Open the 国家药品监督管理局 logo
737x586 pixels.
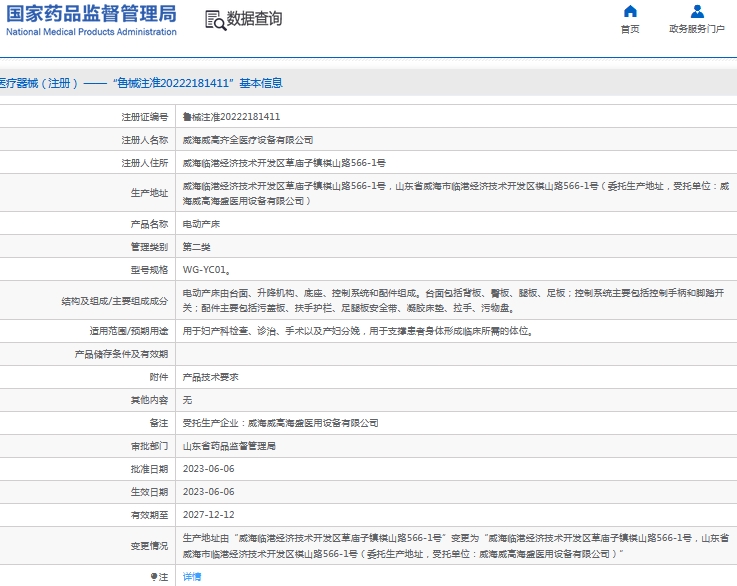tap(92, 14)
